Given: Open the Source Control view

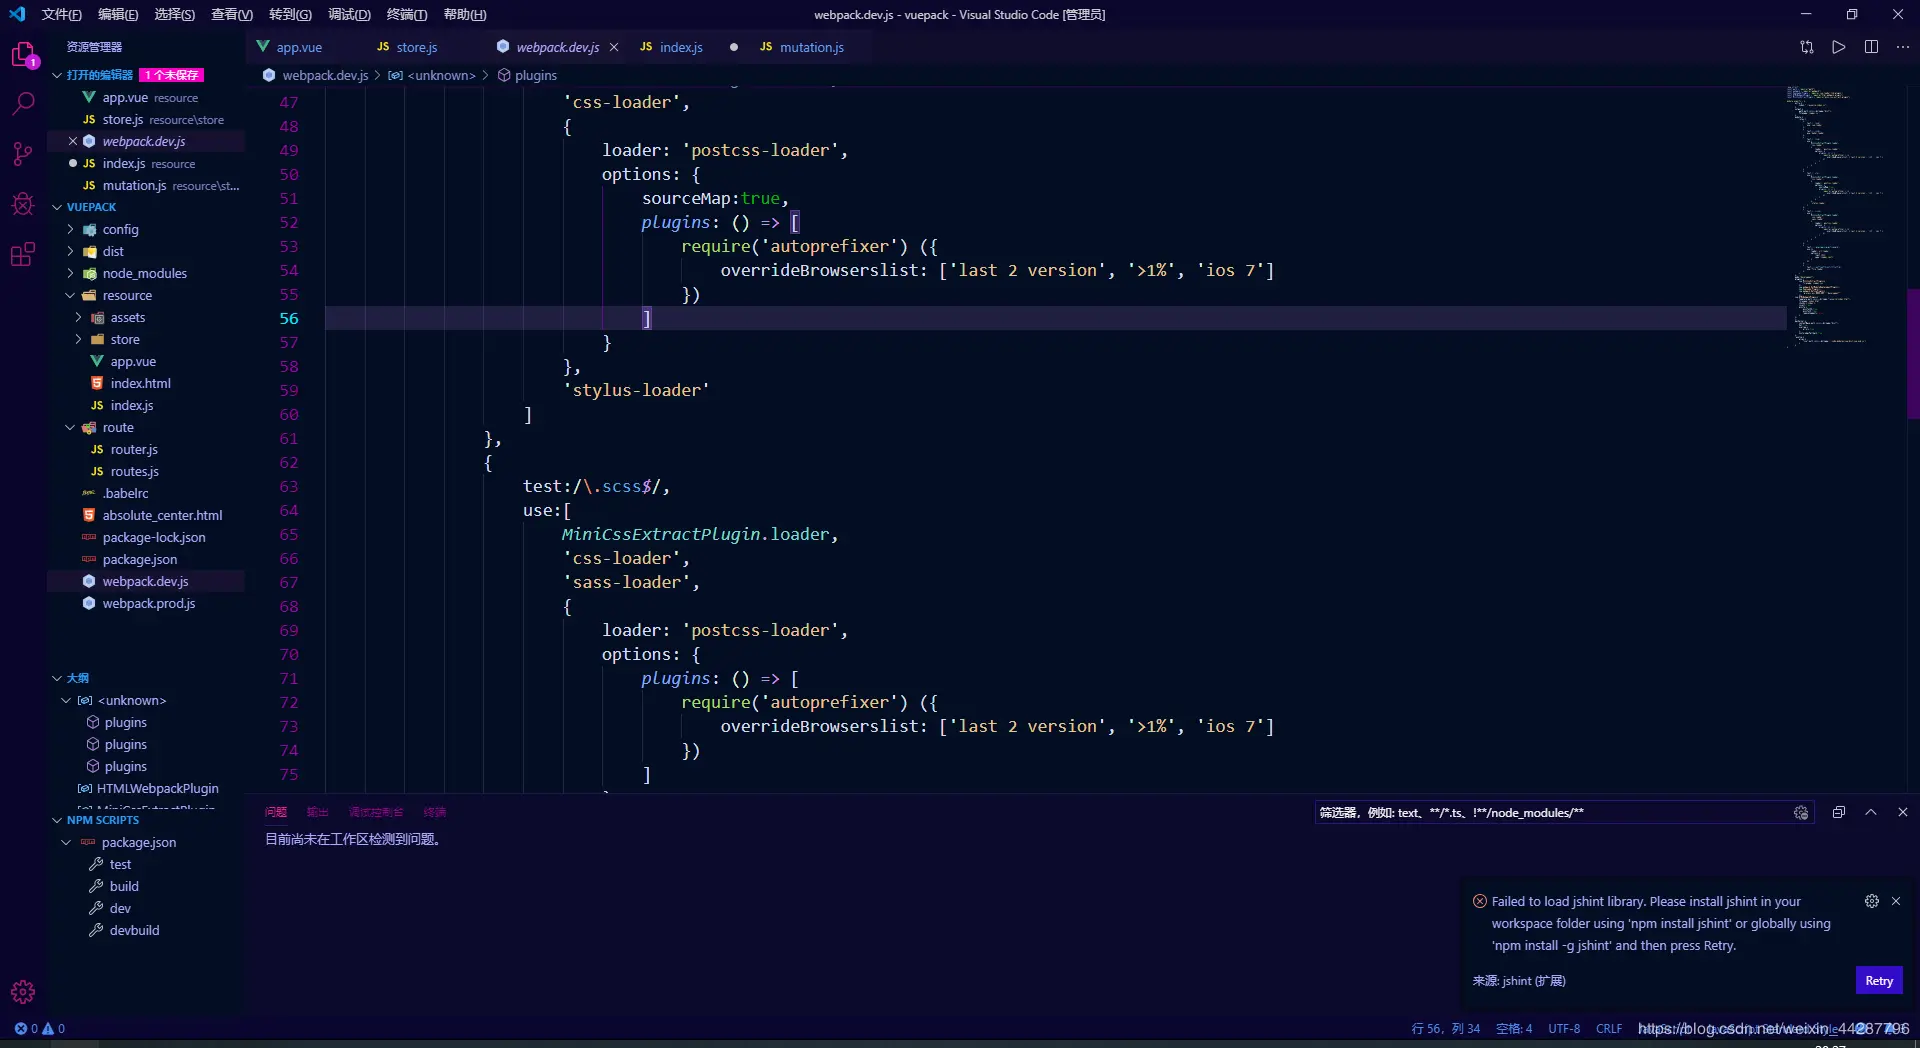Looking at the screenshot, I should (x=23, y=153).
